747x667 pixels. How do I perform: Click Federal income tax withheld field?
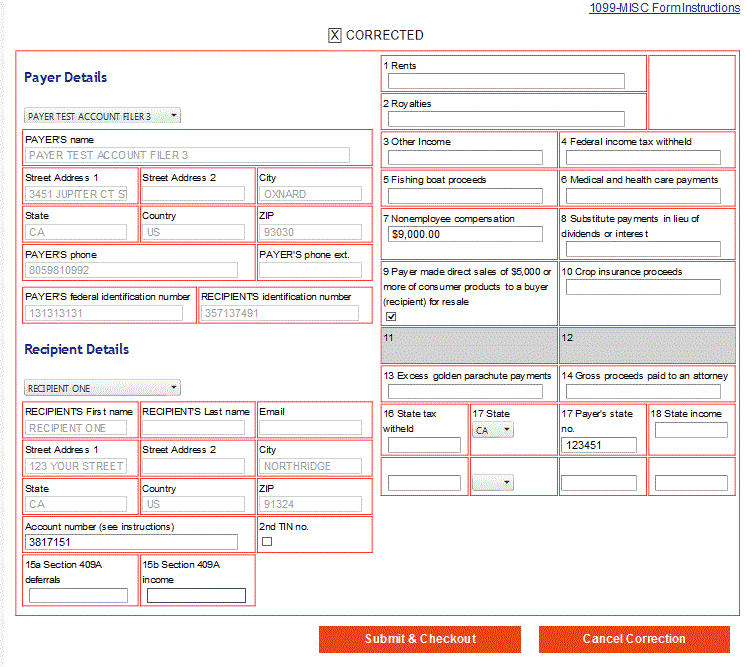(x=643, y=157)
